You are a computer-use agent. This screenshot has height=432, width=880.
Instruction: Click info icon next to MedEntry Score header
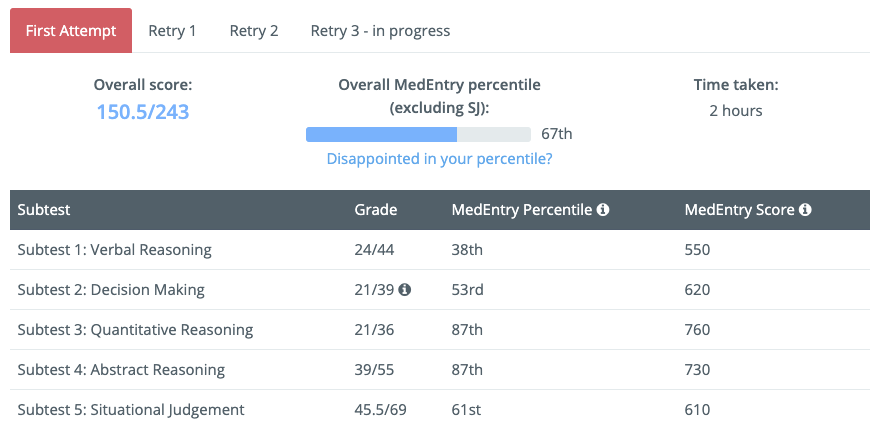click(805, 210)
